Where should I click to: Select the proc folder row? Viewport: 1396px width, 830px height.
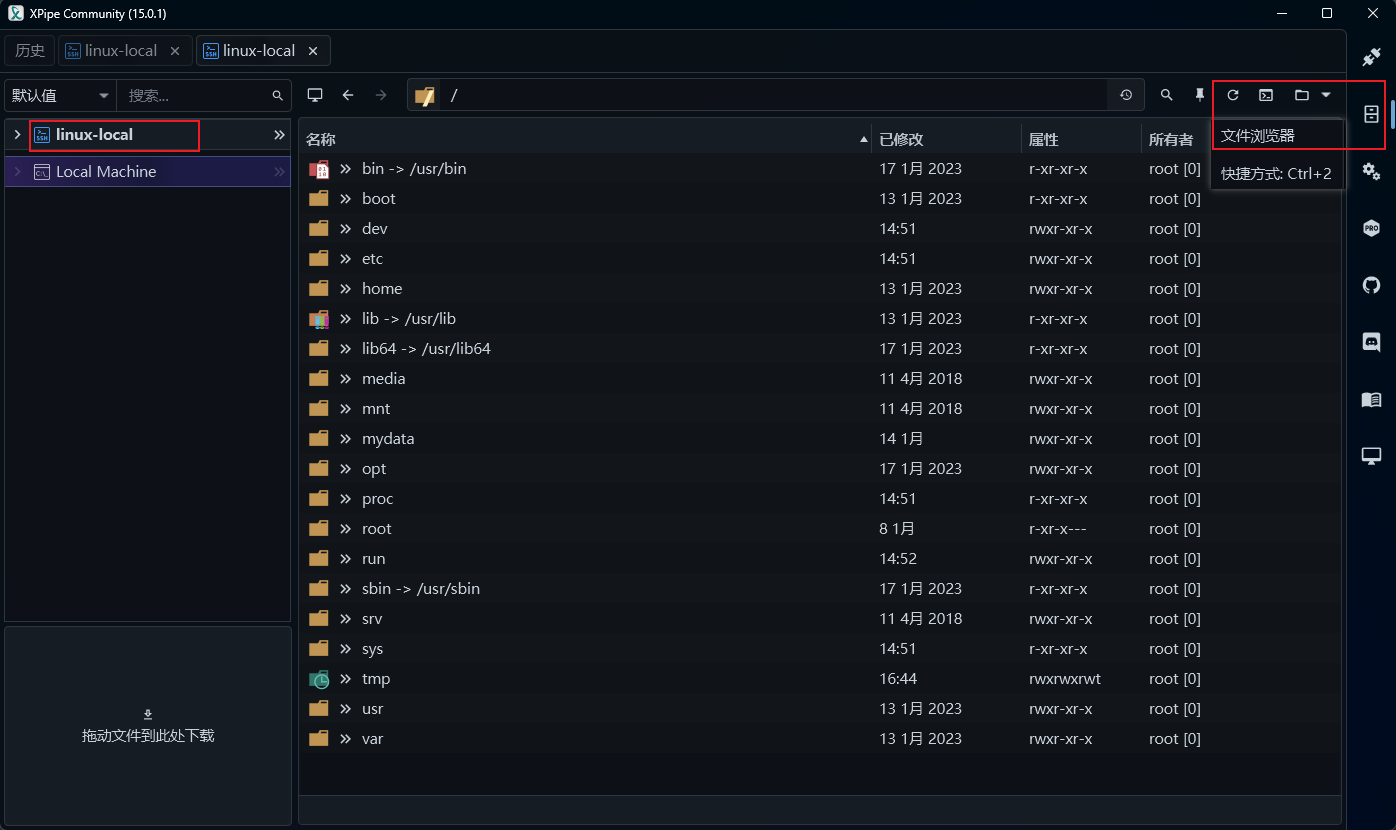point(819,499)
